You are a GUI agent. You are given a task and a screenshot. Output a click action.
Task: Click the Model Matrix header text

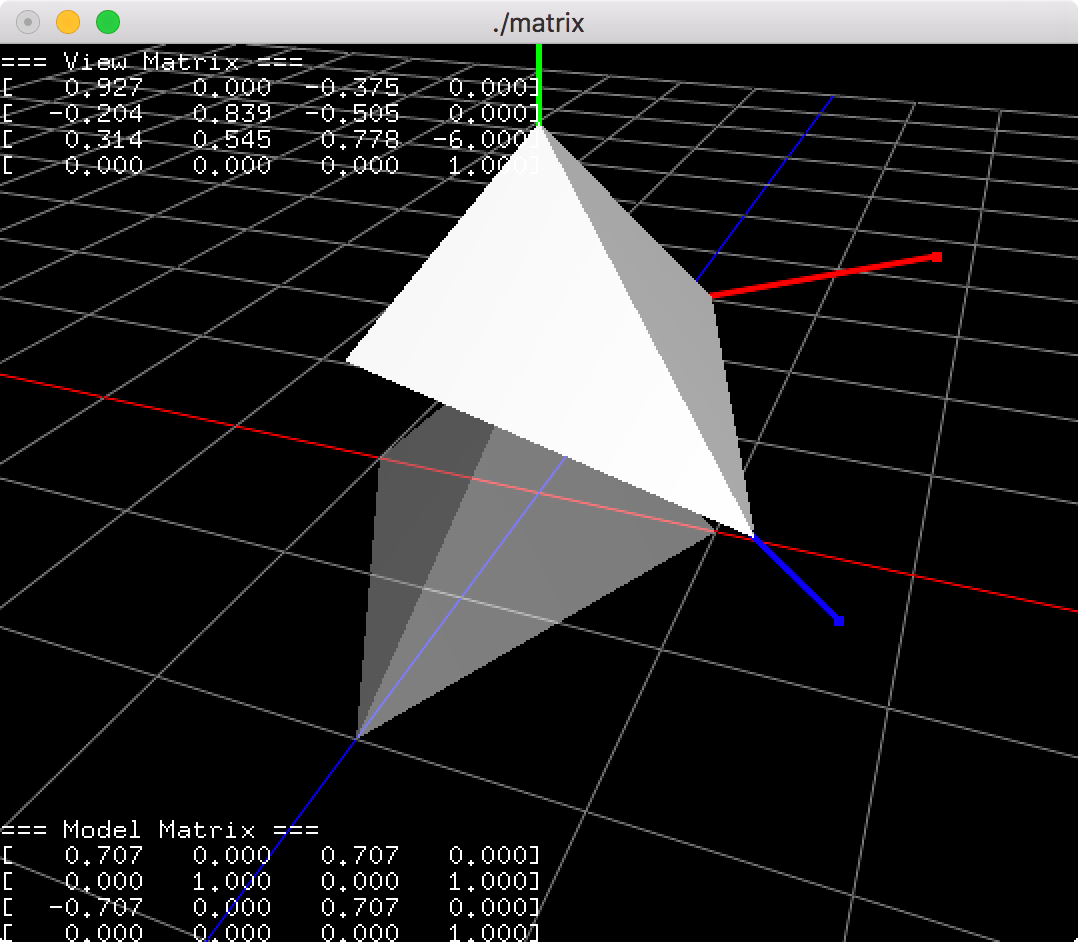click(x=160, y=830)
